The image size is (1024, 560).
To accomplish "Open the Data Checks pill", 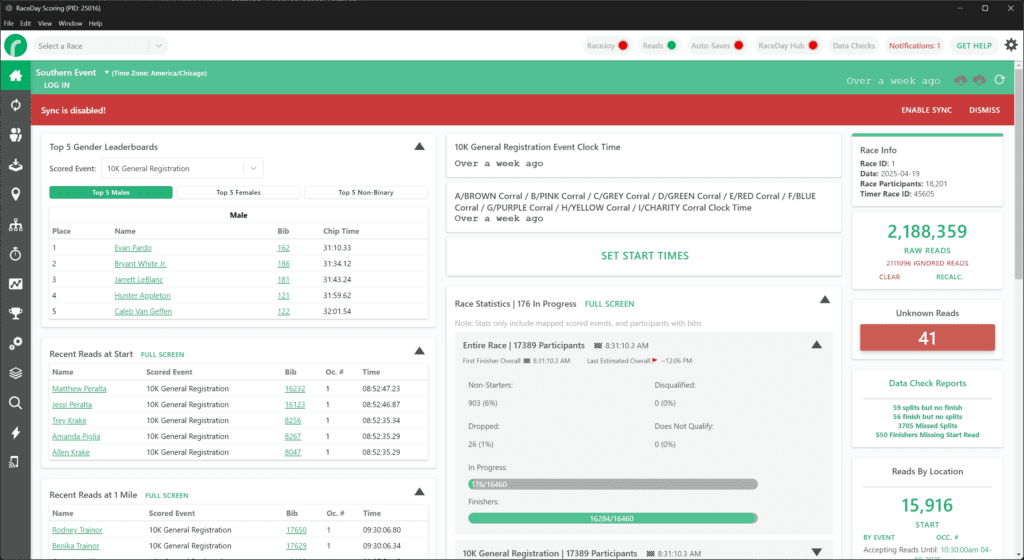I will [x=854, y=46].
